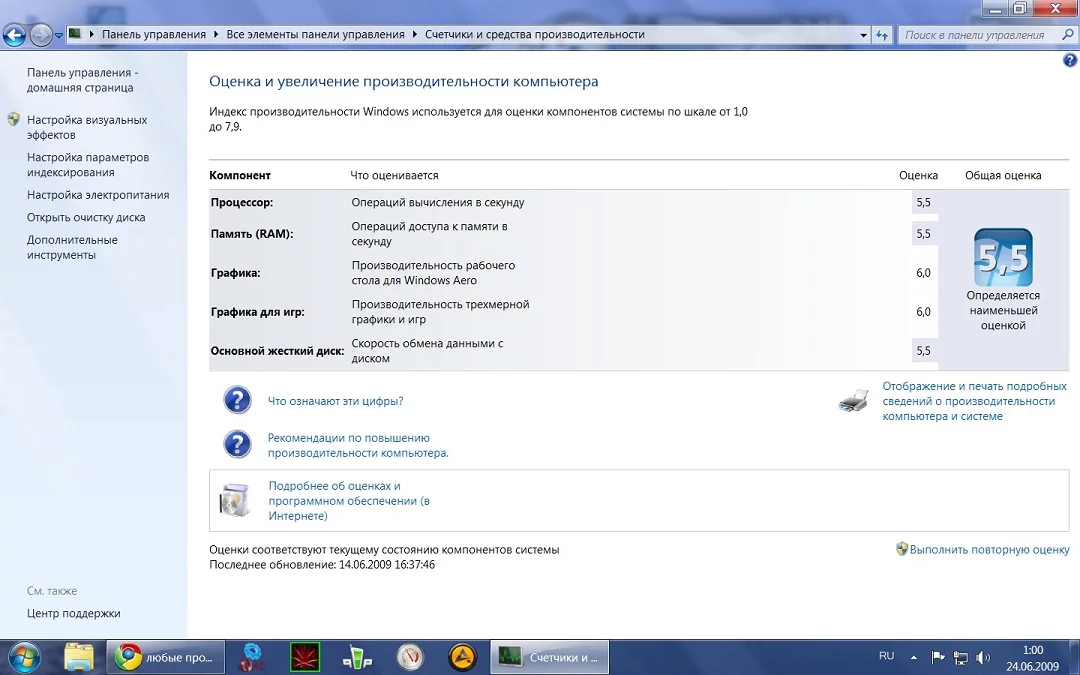Open 'Открыть очистку диска'
This screenshot has width=1080, height=675.
[86, 218]
